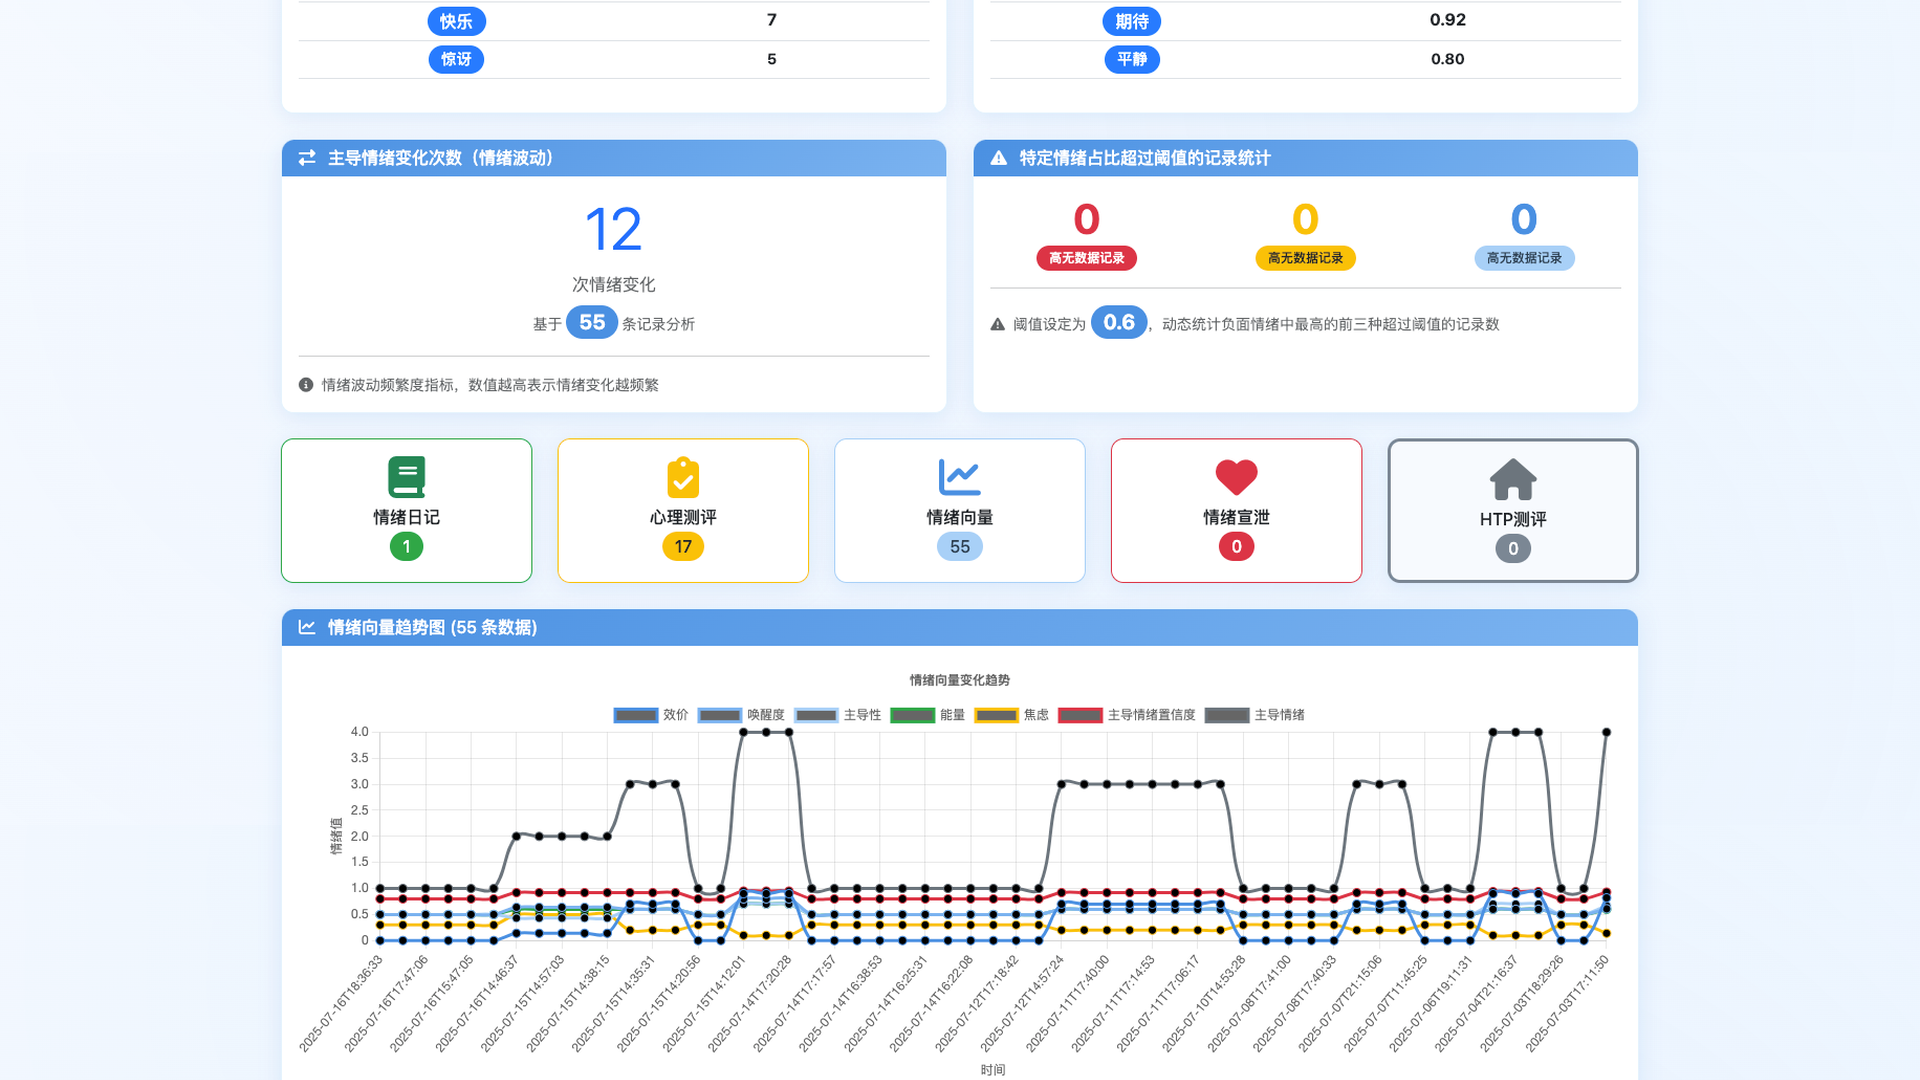This screenshot has height=1080, width=1920.
Task: Click the large red 0 count
Action: point(1086,219)
